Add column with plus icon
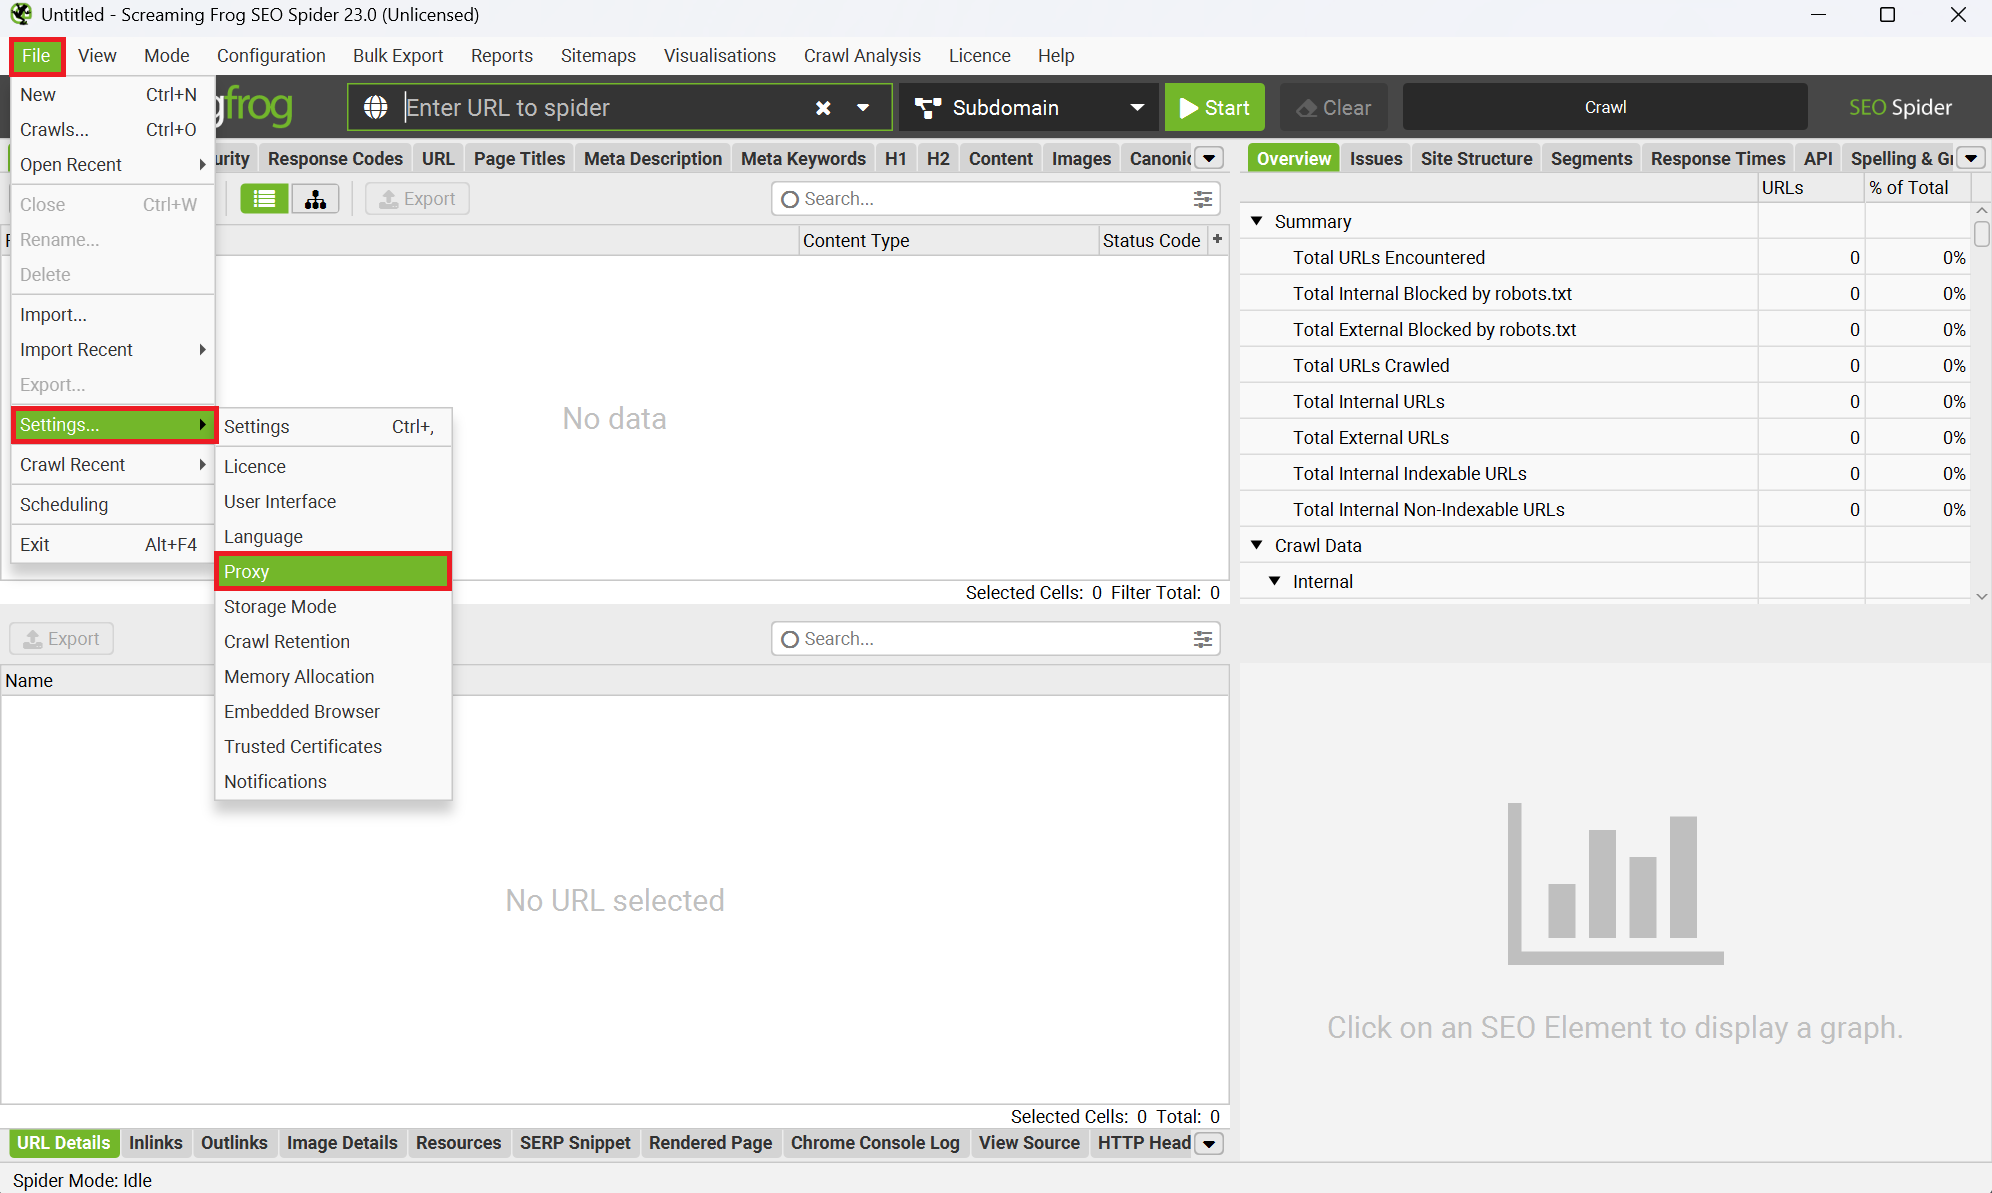The width and height of the screenshot is (1992, 1193). click(1217, 239)
